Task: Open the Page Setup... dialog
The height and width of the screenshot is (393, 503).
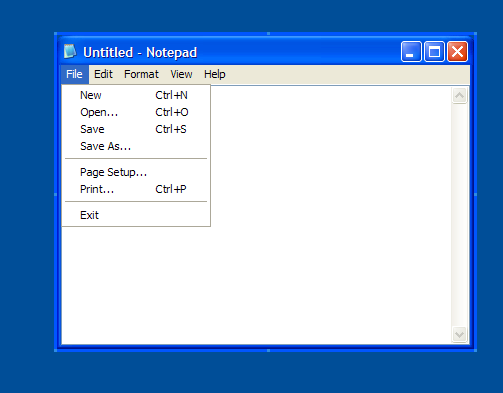Action: click(x=136, y=172)
